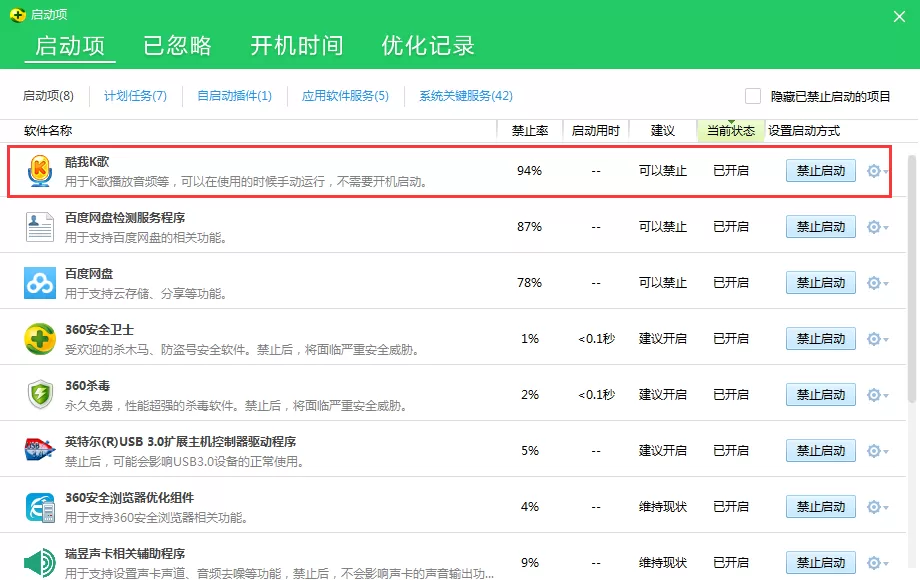Click the 360 logo in title bar
920x580 pixels.
[x=18, y=15]
